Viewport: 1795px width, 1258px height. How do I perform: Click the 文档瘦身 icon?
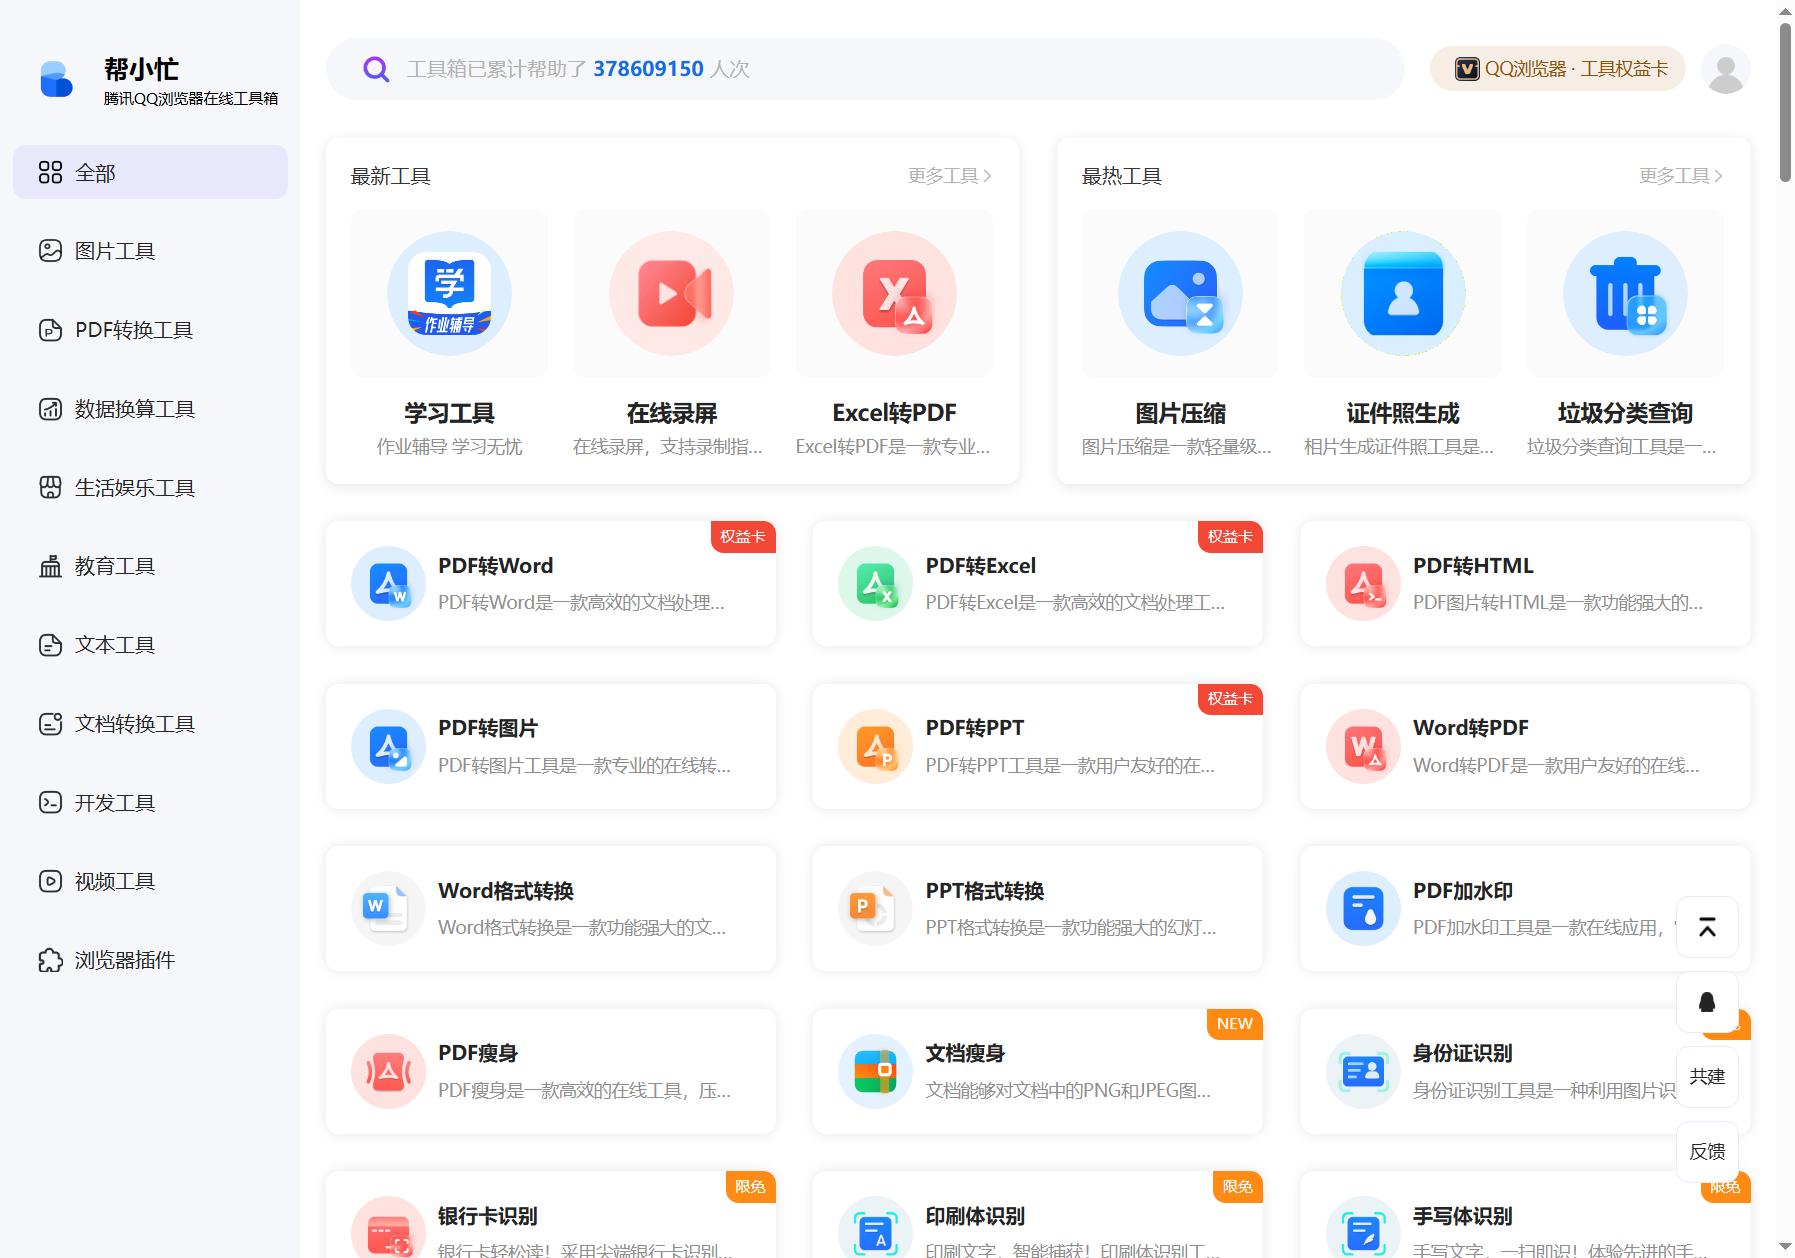click(875, 1071)
